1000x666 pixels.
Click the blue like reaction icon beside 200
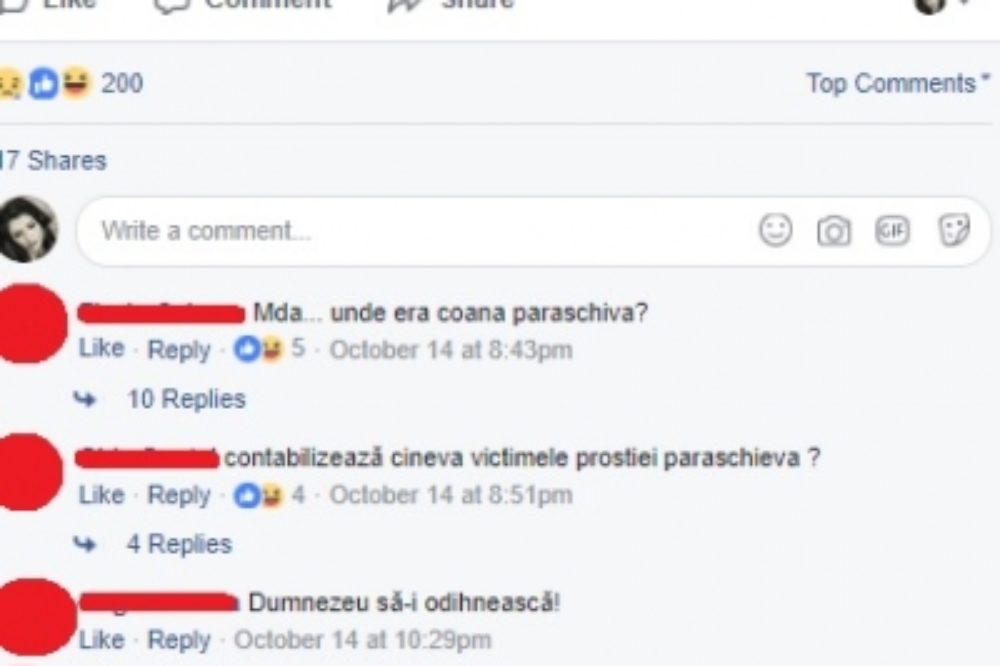pos(43,84)
